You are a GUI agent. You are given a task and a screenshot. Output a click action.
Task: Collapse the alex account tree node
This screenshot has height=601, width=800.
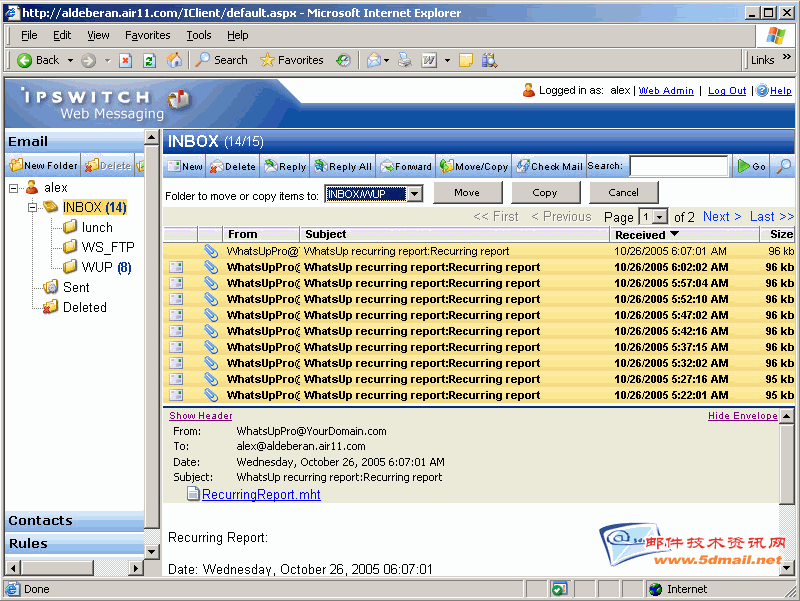(14, 188)
